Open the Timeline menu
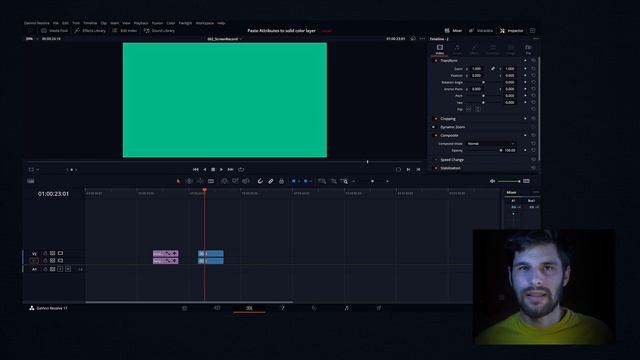Image resolution: width=640 pixels, height=360 pixels. (x=90, y=23)
